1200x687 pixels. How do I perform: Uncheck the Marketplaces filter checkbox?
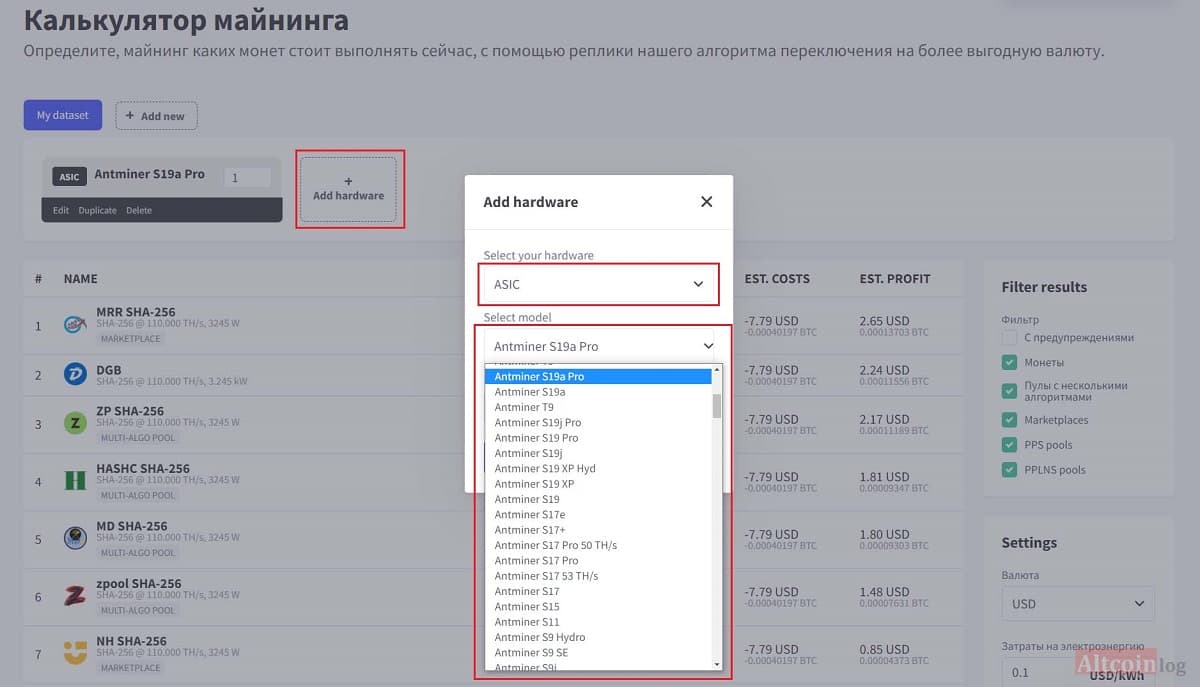click(x=1010, y=420)
